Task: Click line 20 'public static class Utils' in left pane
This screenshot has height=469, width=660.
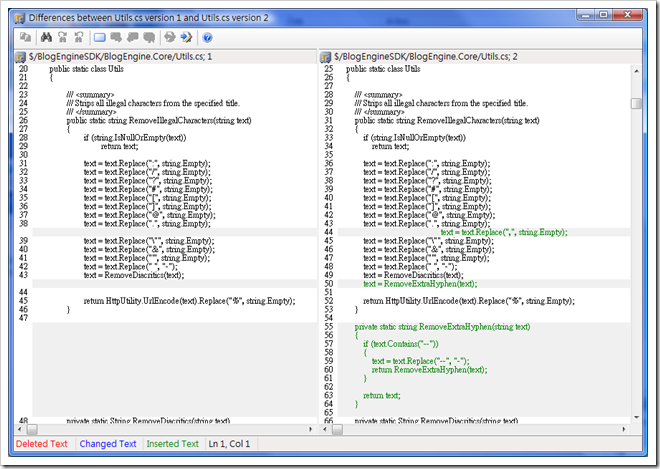Action: (x=87, y=69)
